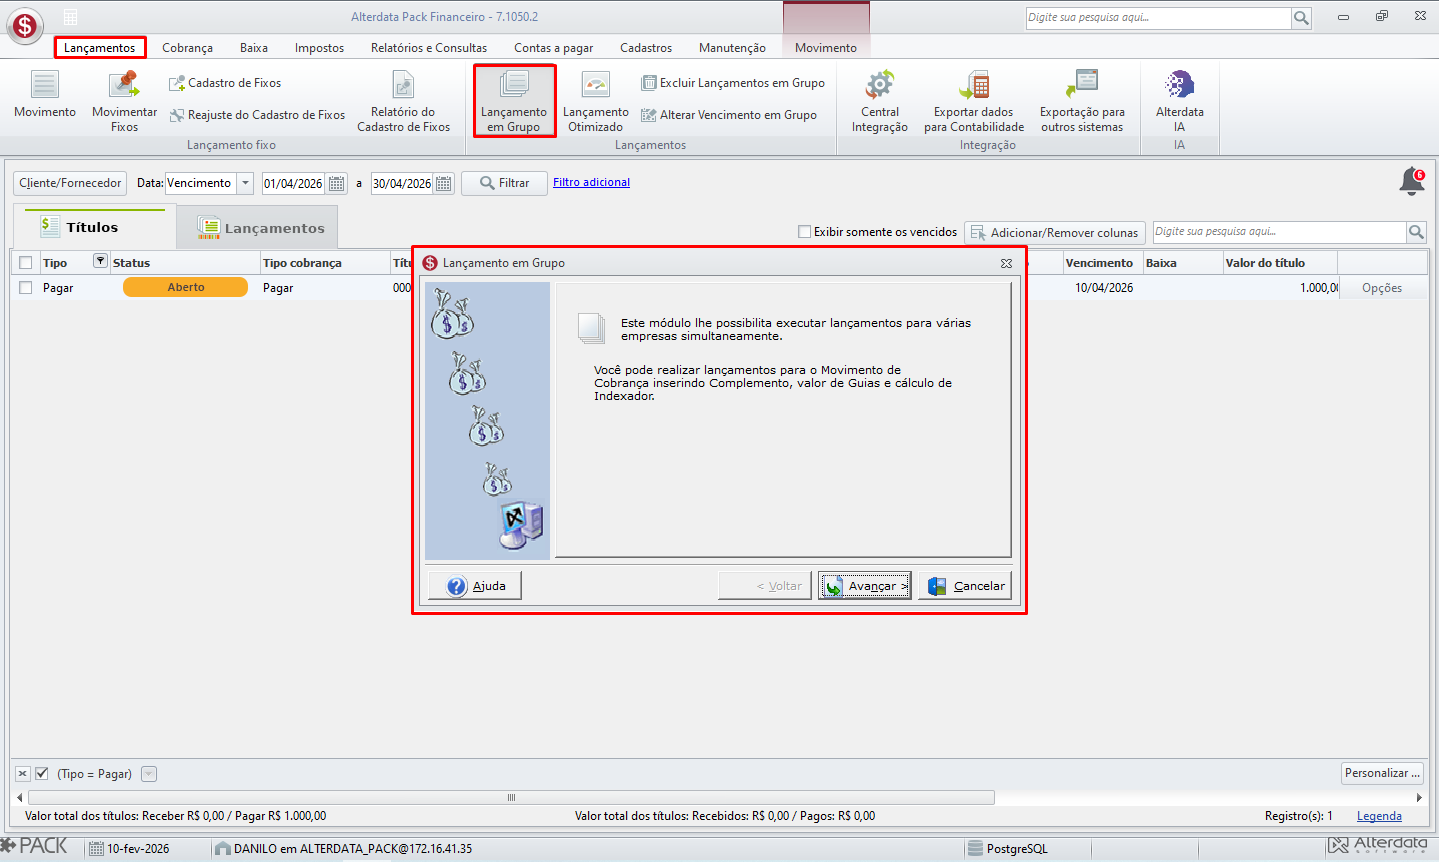Switch to the Lançamentos grid tab
Viewport: 1439px width, 862px height.
[x=258, y=228]
